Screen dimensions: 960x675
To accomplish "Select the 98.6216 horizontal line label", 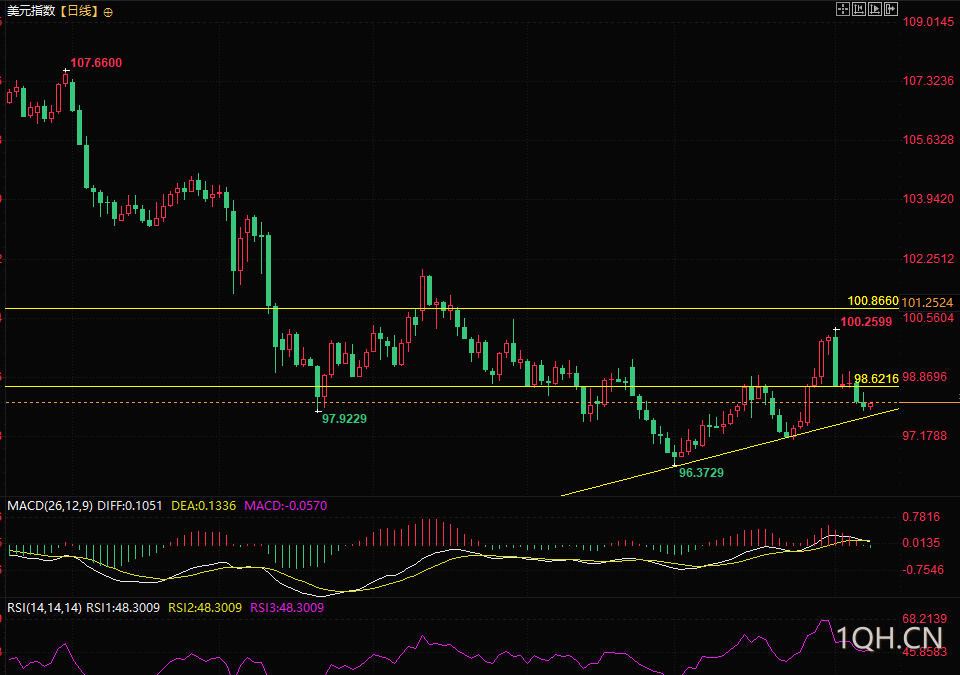I will point(876,379).
